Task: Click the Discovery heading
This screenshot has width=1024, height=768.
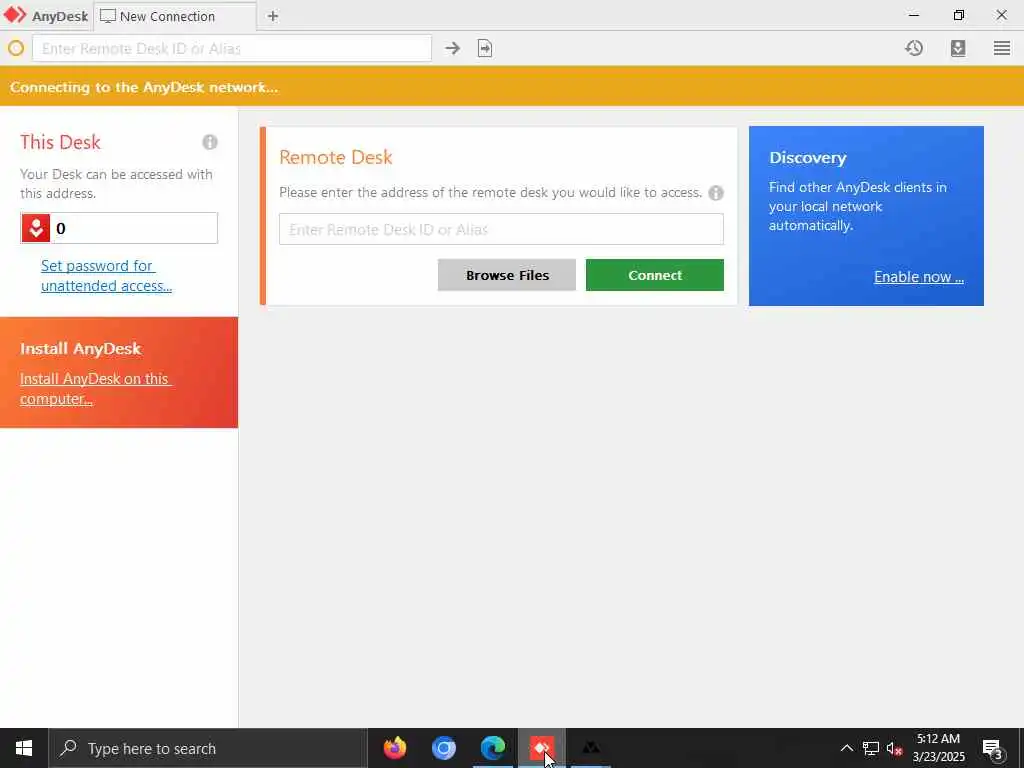Action: click(808, 158)
